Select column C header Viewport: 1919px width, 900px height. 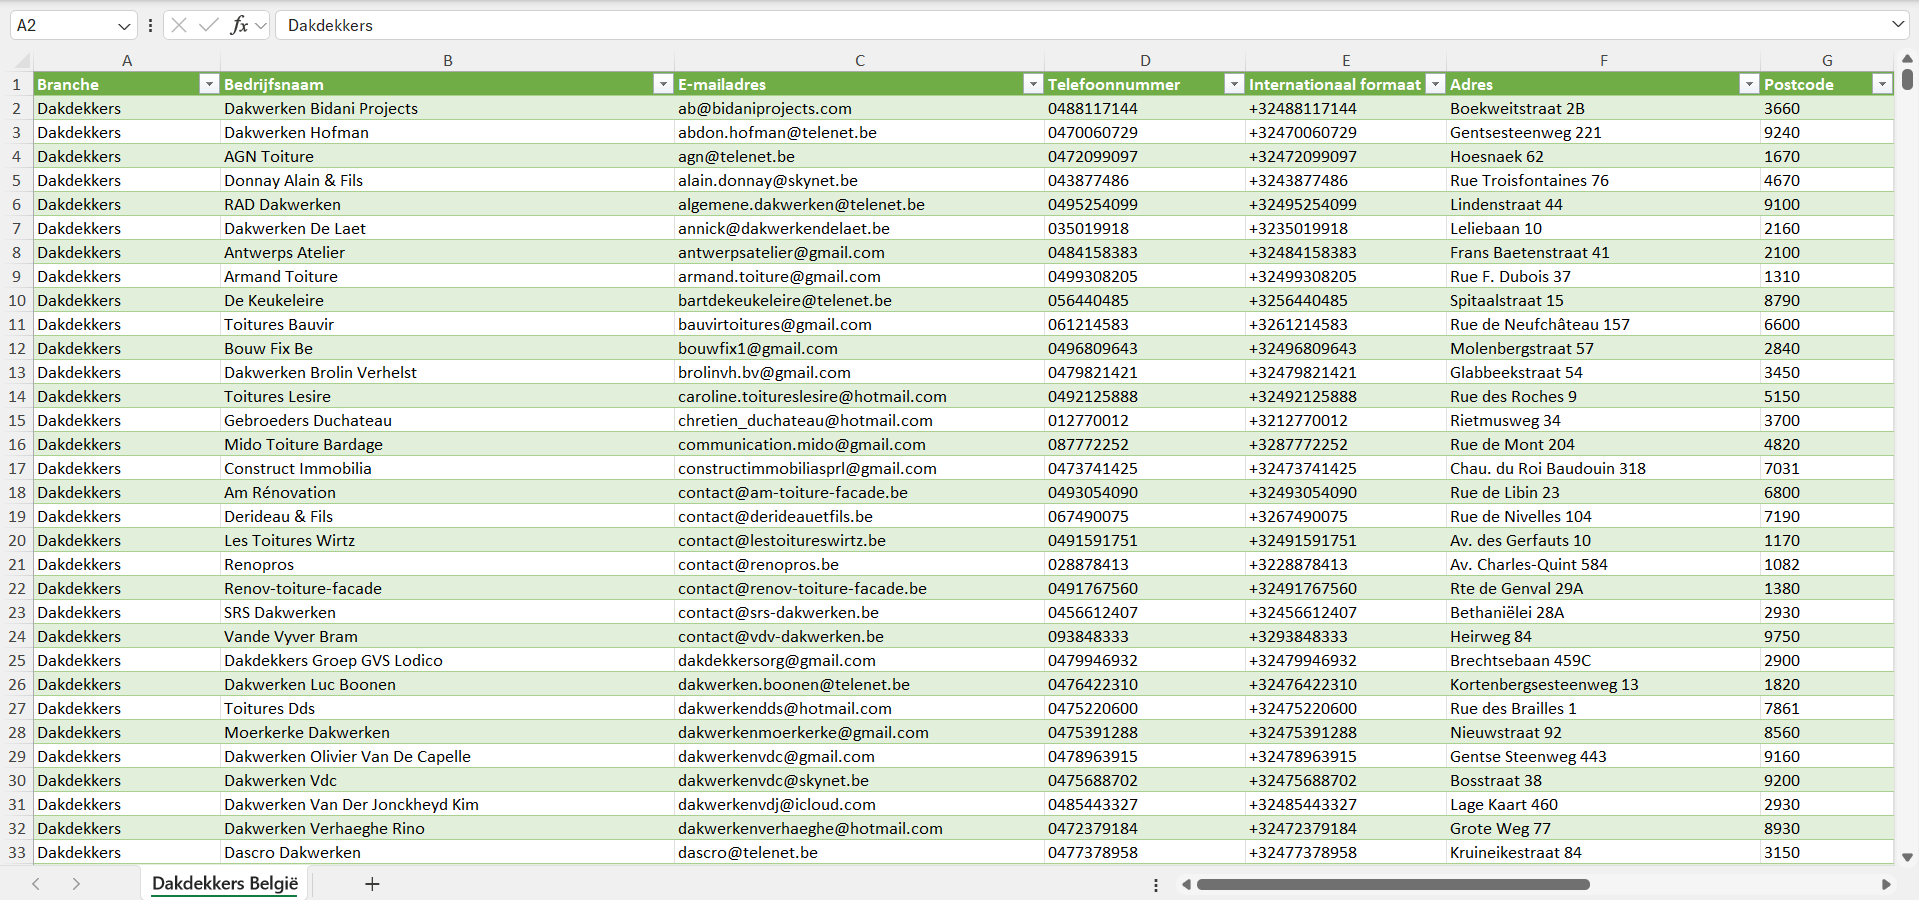(x=859, y=60)
